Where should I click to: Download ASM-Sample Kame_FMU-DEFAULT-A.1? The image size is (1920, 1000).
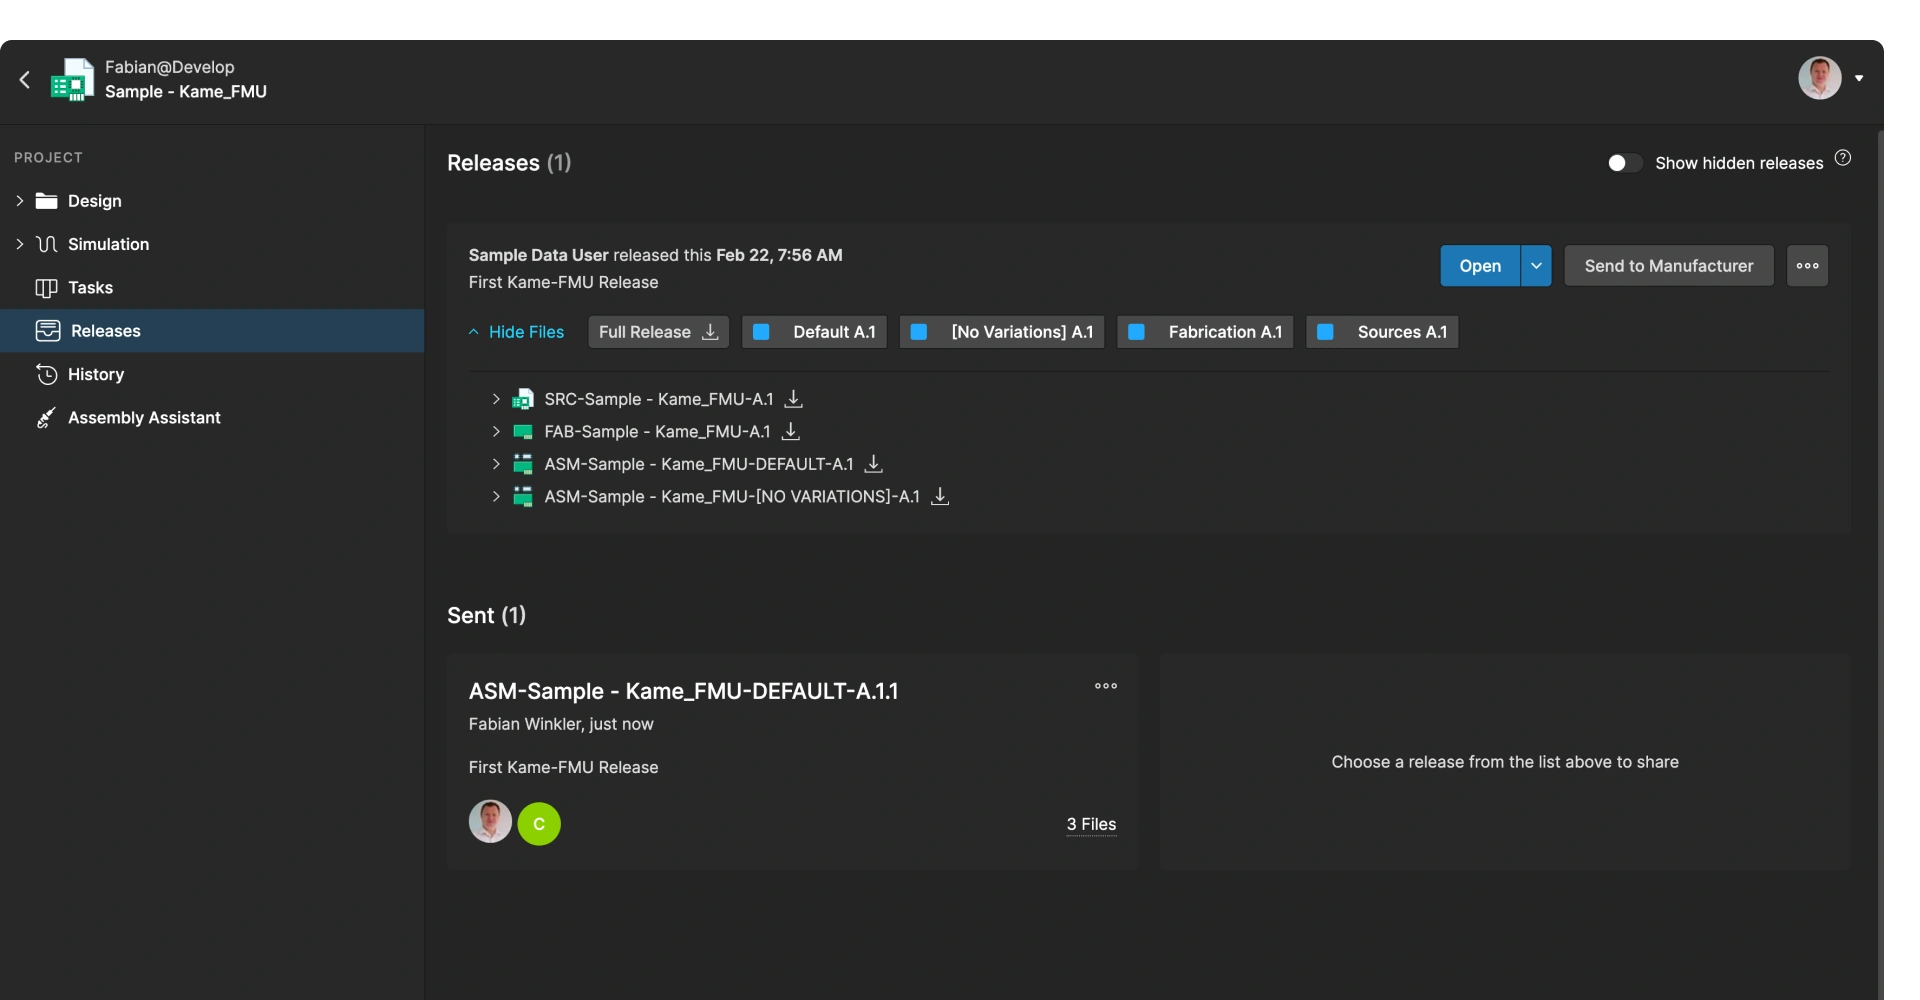coord(874,464)
